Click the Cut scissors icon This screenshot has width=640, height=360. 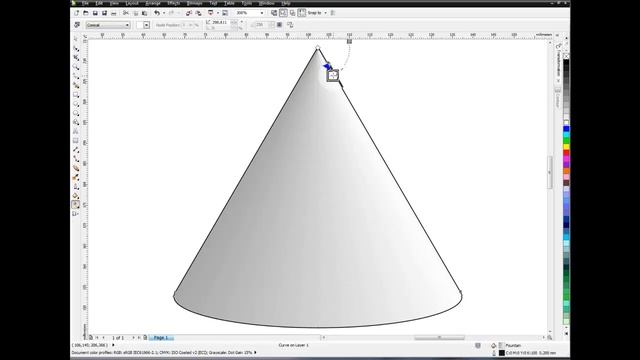coord(126,13)
